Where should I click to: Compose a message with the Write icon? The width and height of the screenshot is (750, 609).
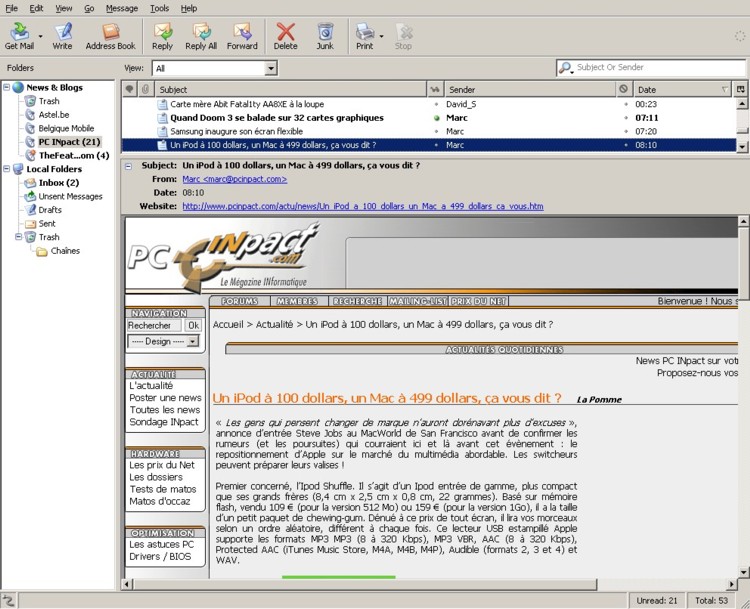click(62, 37)
